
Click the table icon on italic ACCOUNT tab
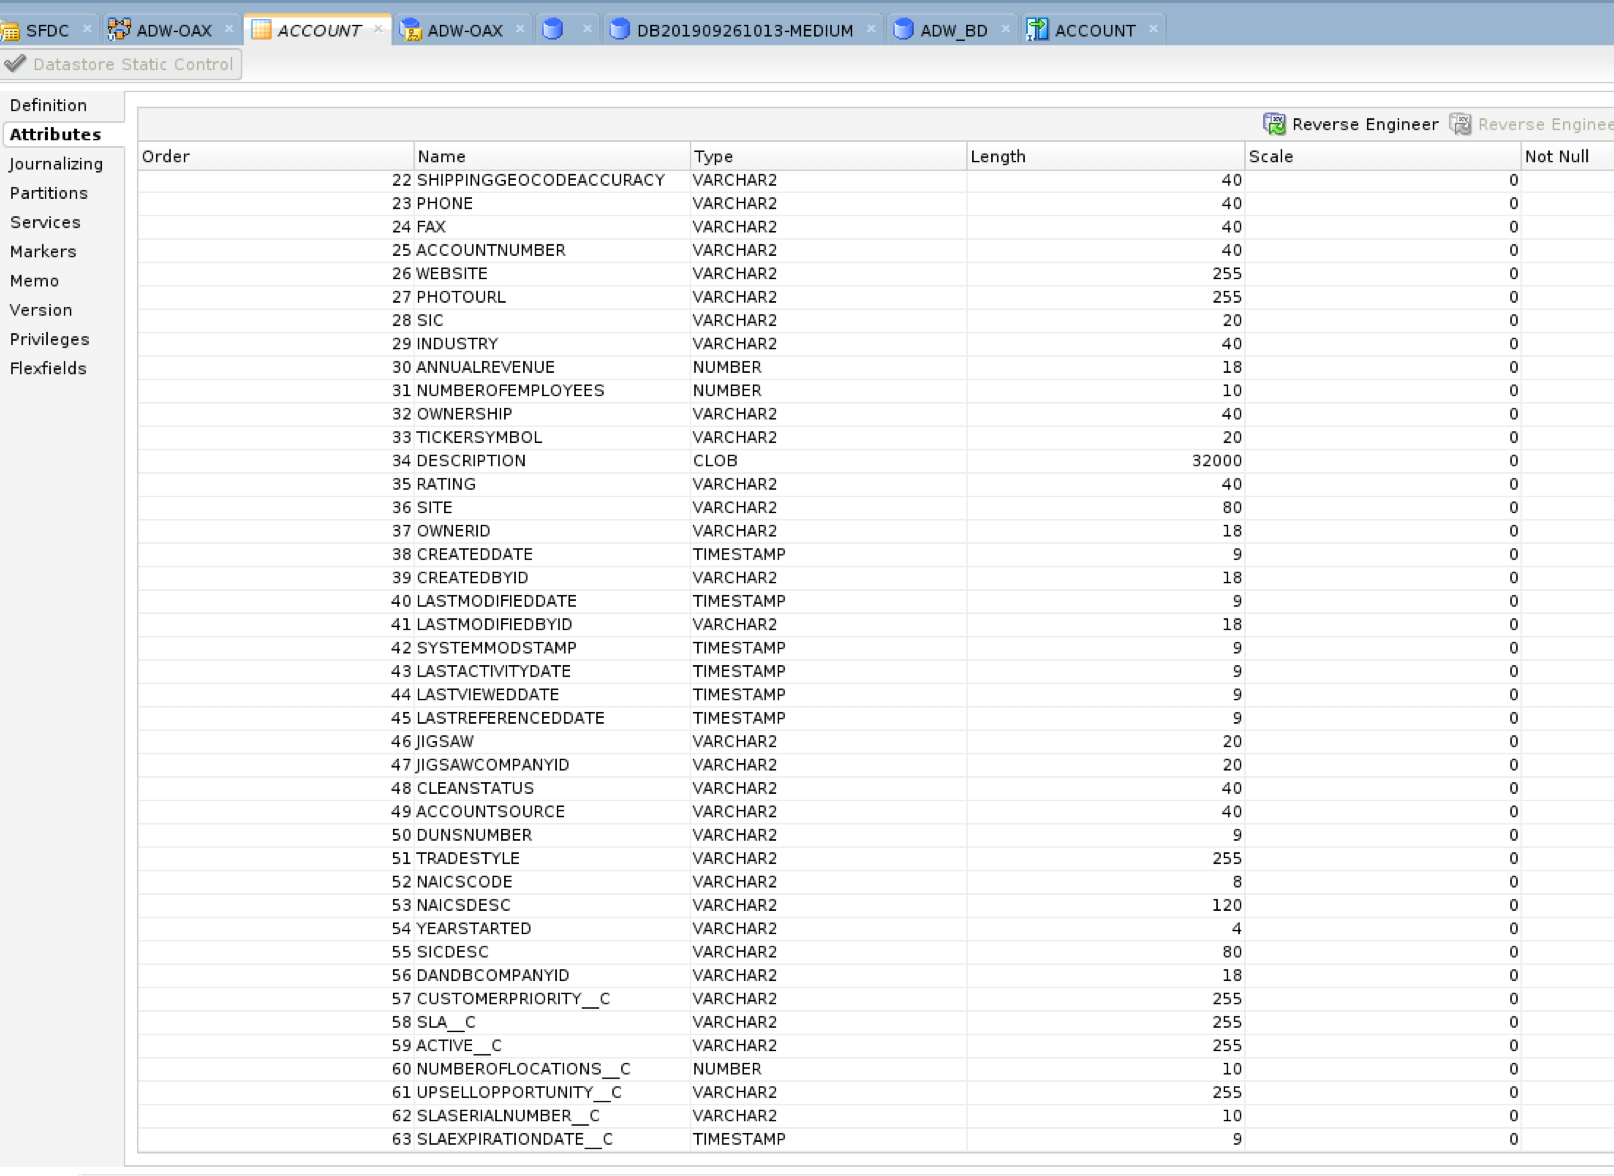pyautogui.click(x=261, y=30)
